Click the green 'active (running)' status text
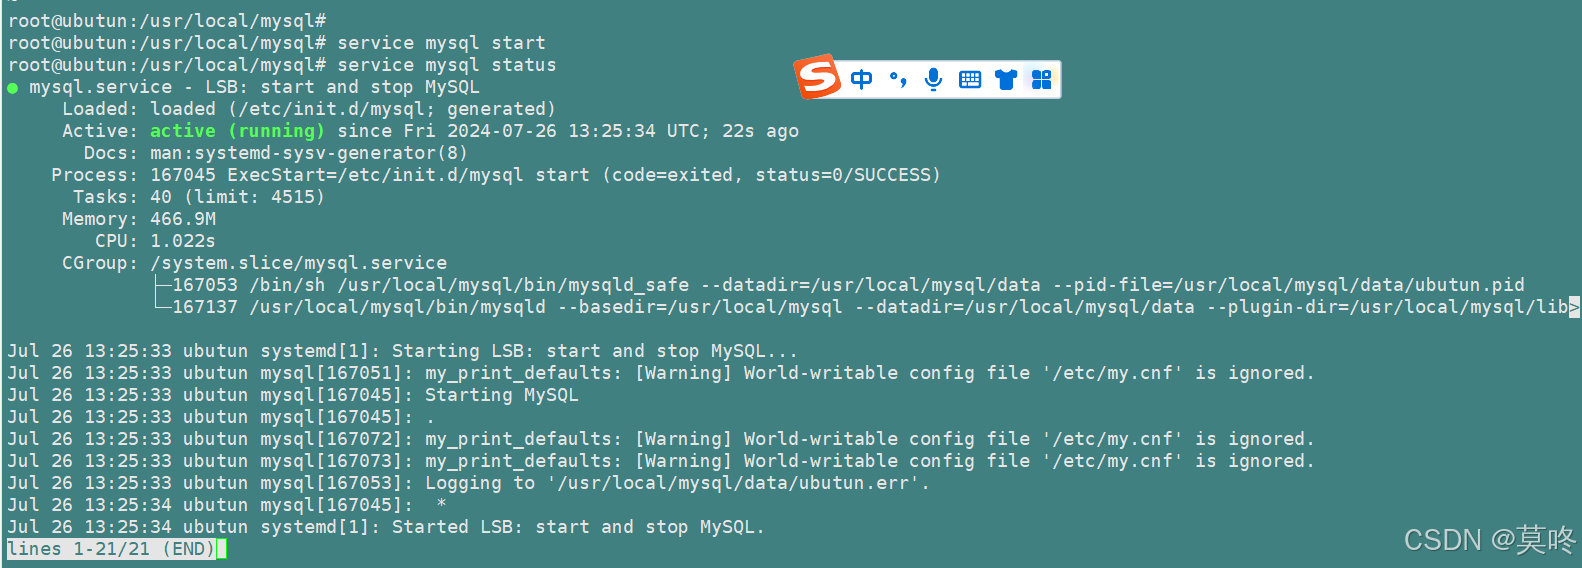This screenshot has height=568, width=1582. tap(237, 131)
